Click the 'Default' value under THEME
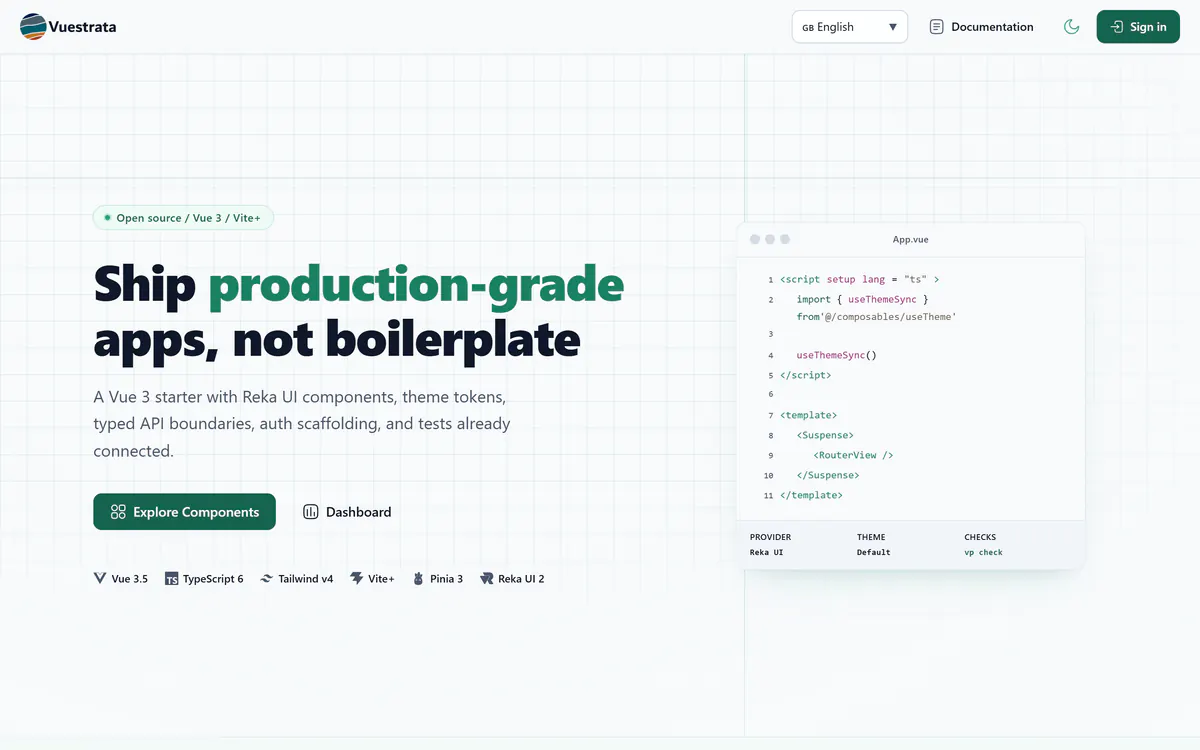The height and width of the screenshot is (750, 1200). point(873,553)
